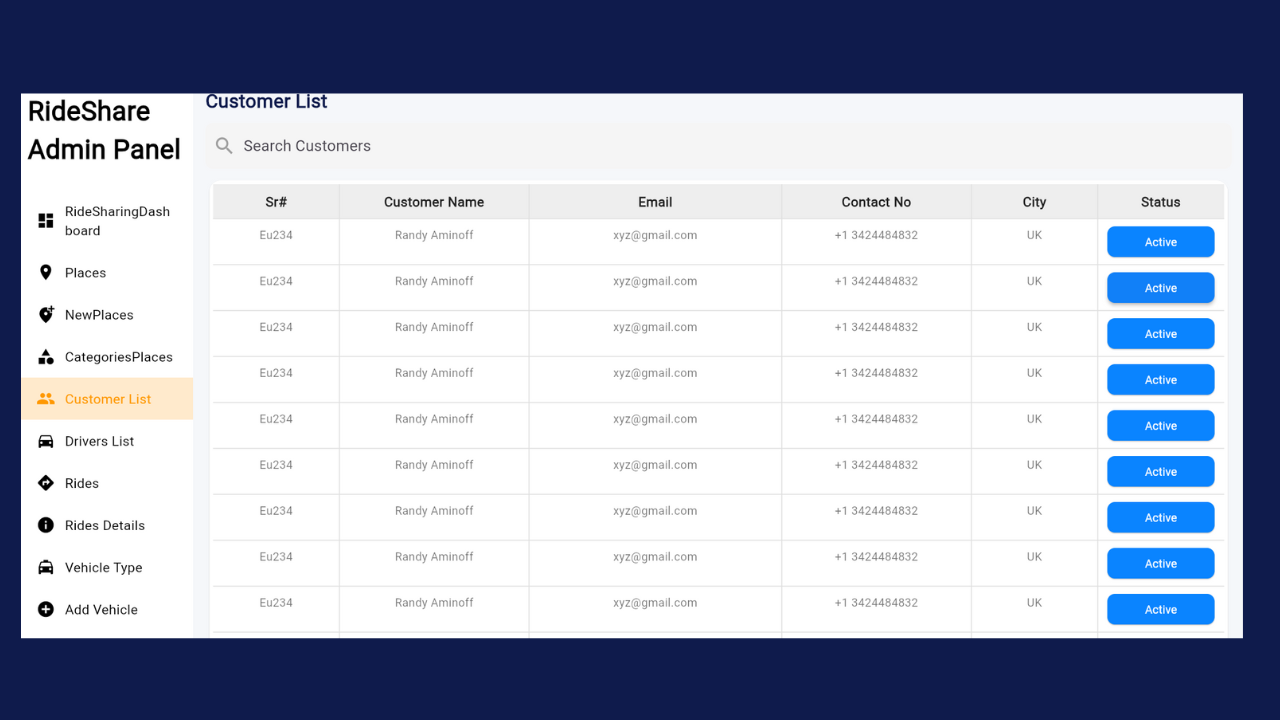Click the Places location pin icon

coord(46,272)
